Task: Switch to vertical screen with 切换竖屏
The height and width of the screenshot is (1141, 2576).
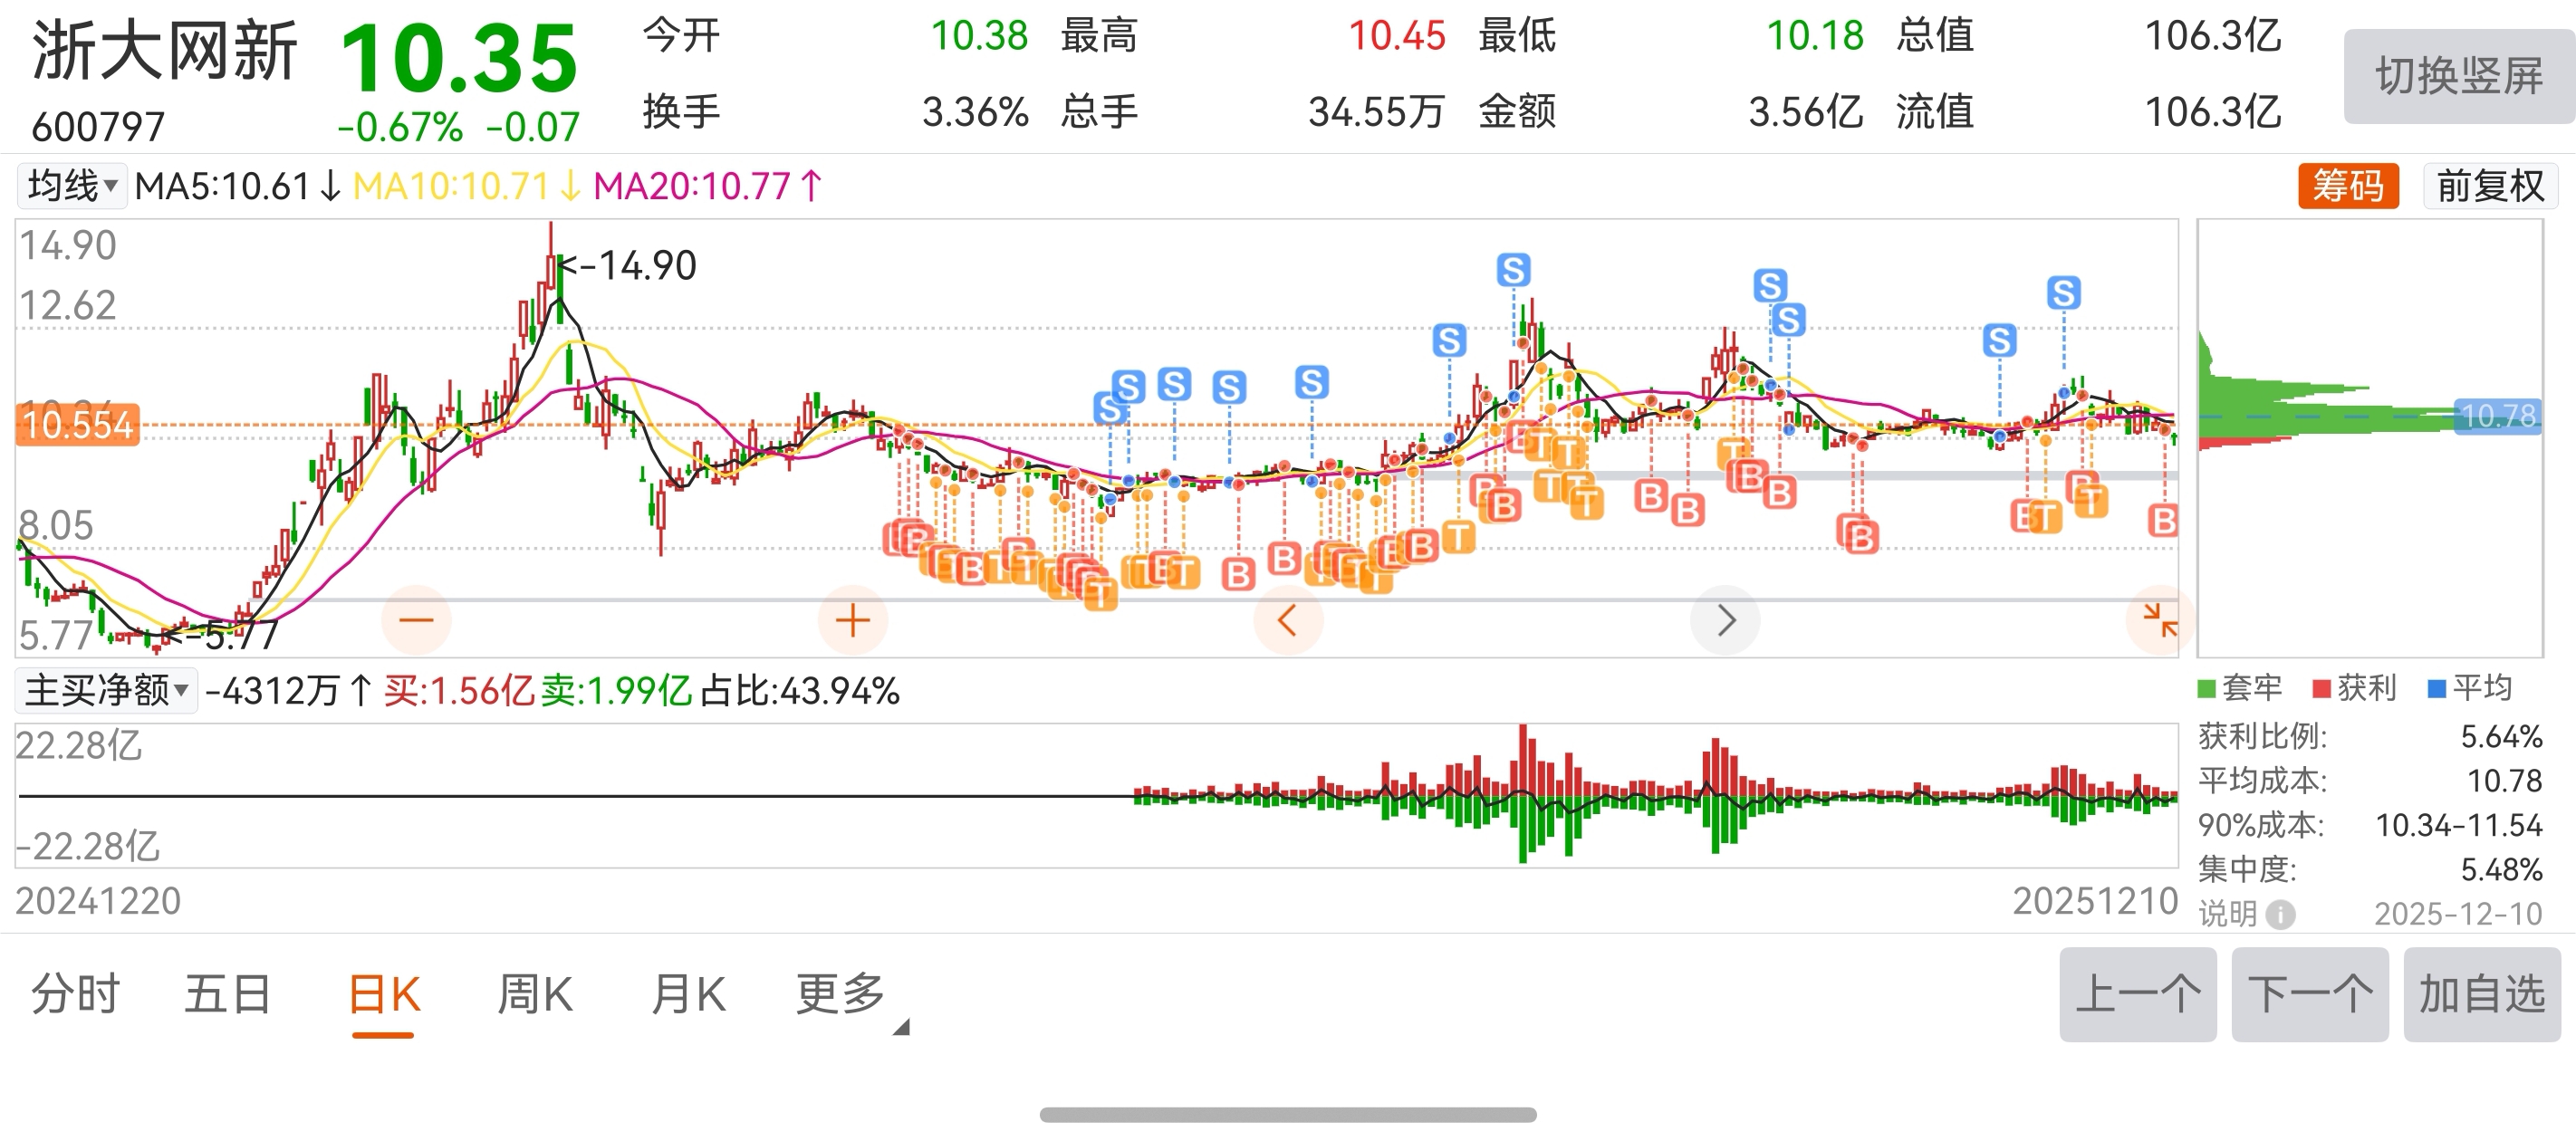Action: click(2458, 76)
